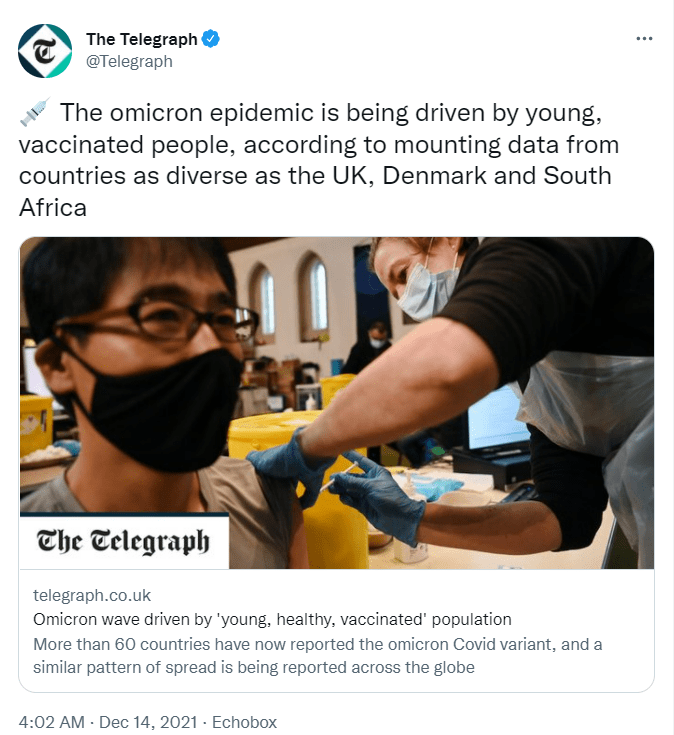Click The Telegraph display name

click(x=142, y=39)
